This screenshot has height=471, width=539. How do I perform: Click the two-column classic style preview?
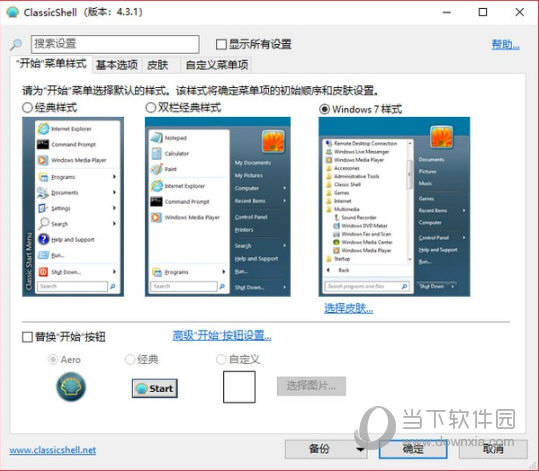218,207
